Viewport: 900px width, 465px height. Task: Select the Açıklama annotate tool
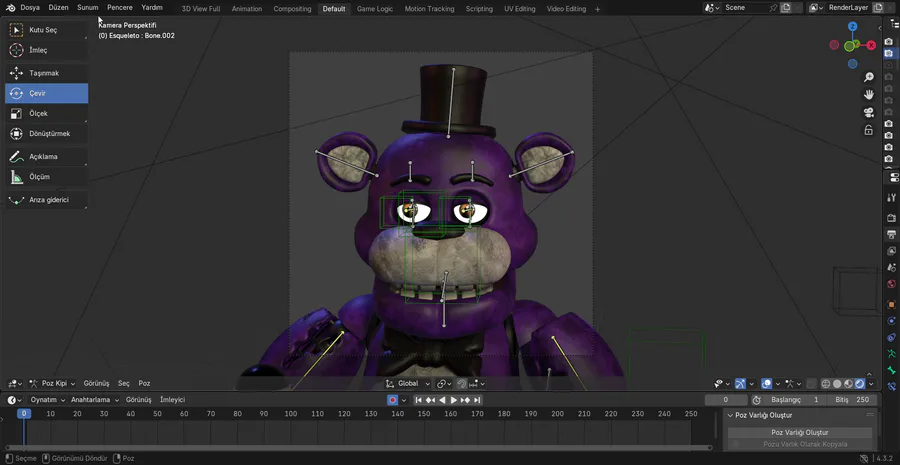(46, 156)
